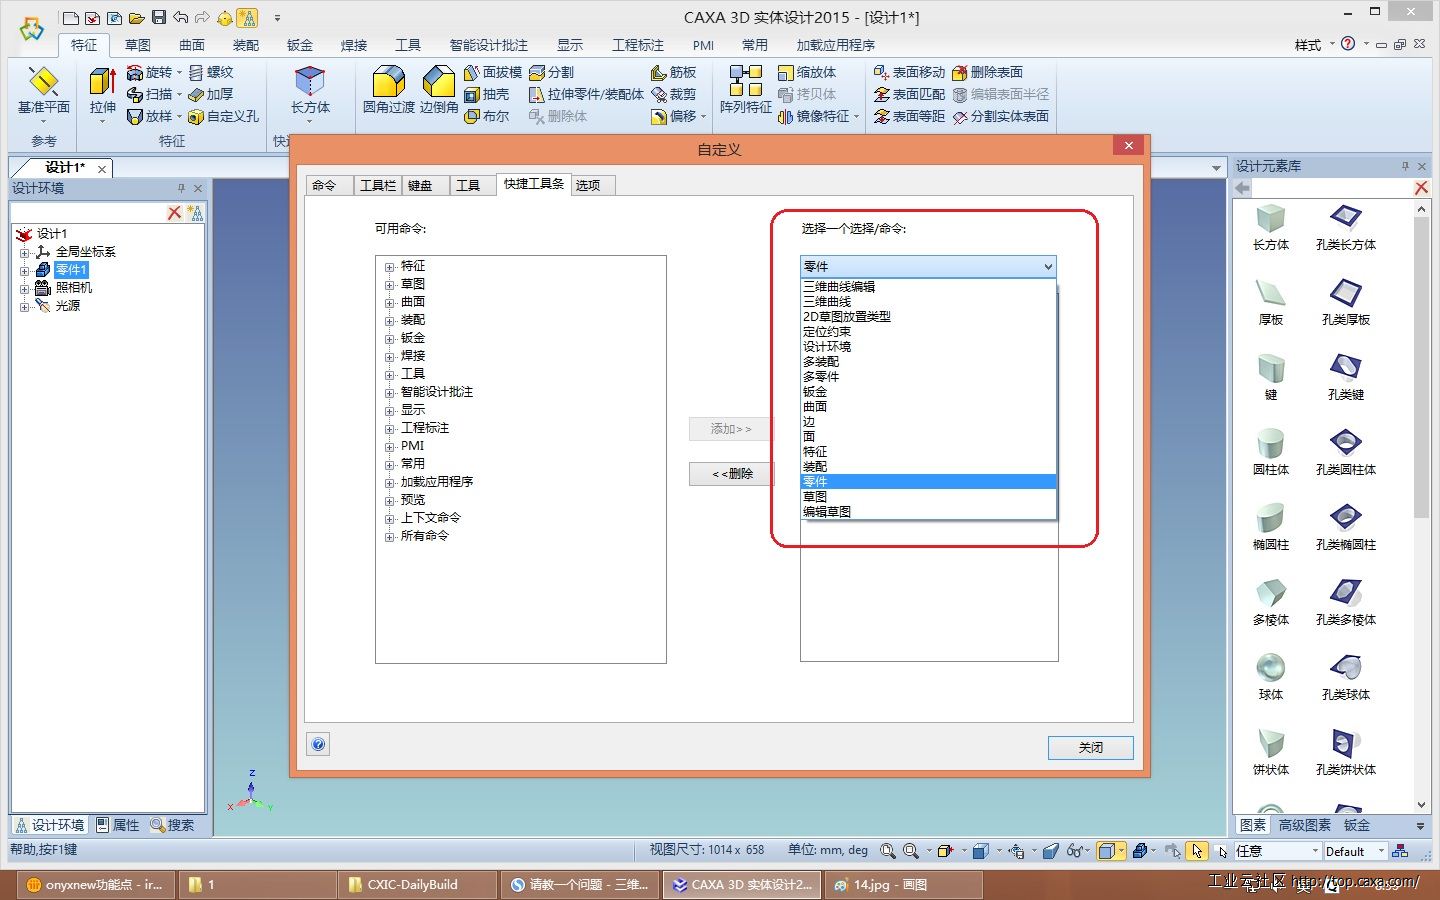Click the 面拔模 draft tool
1440x900 pixels.
493,72
